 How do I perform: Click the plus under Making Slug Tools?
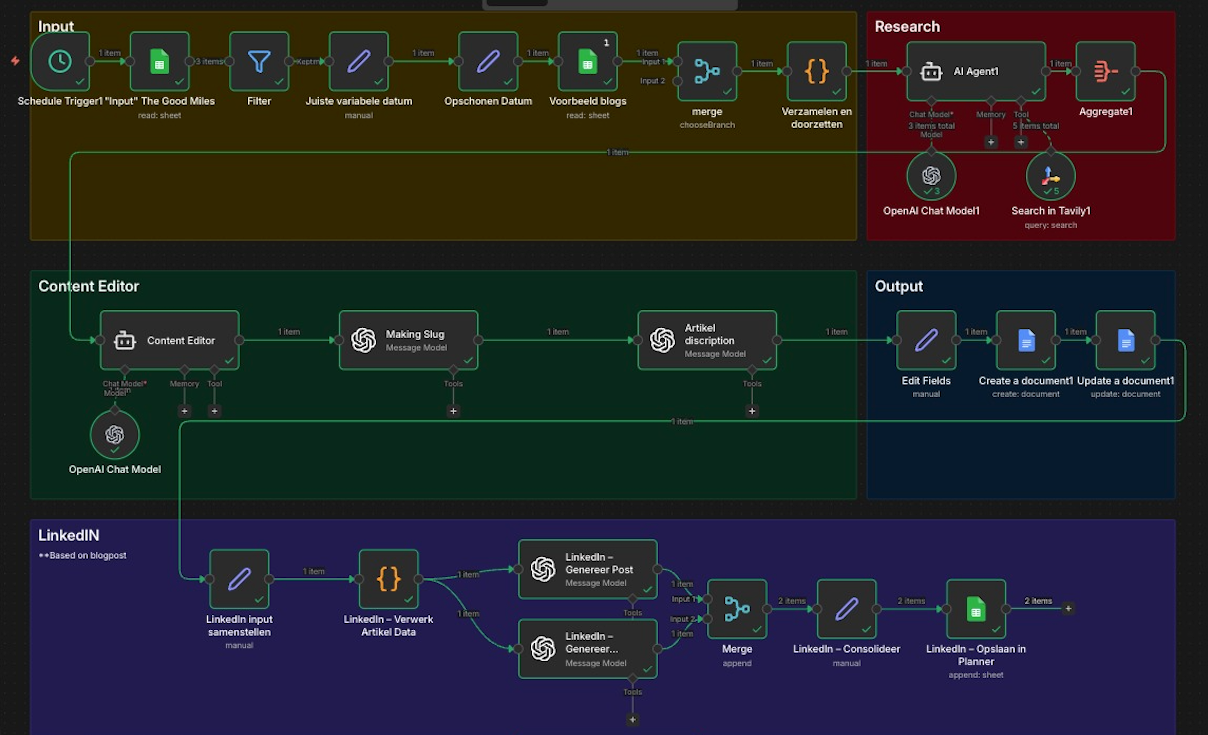[453, 410]
